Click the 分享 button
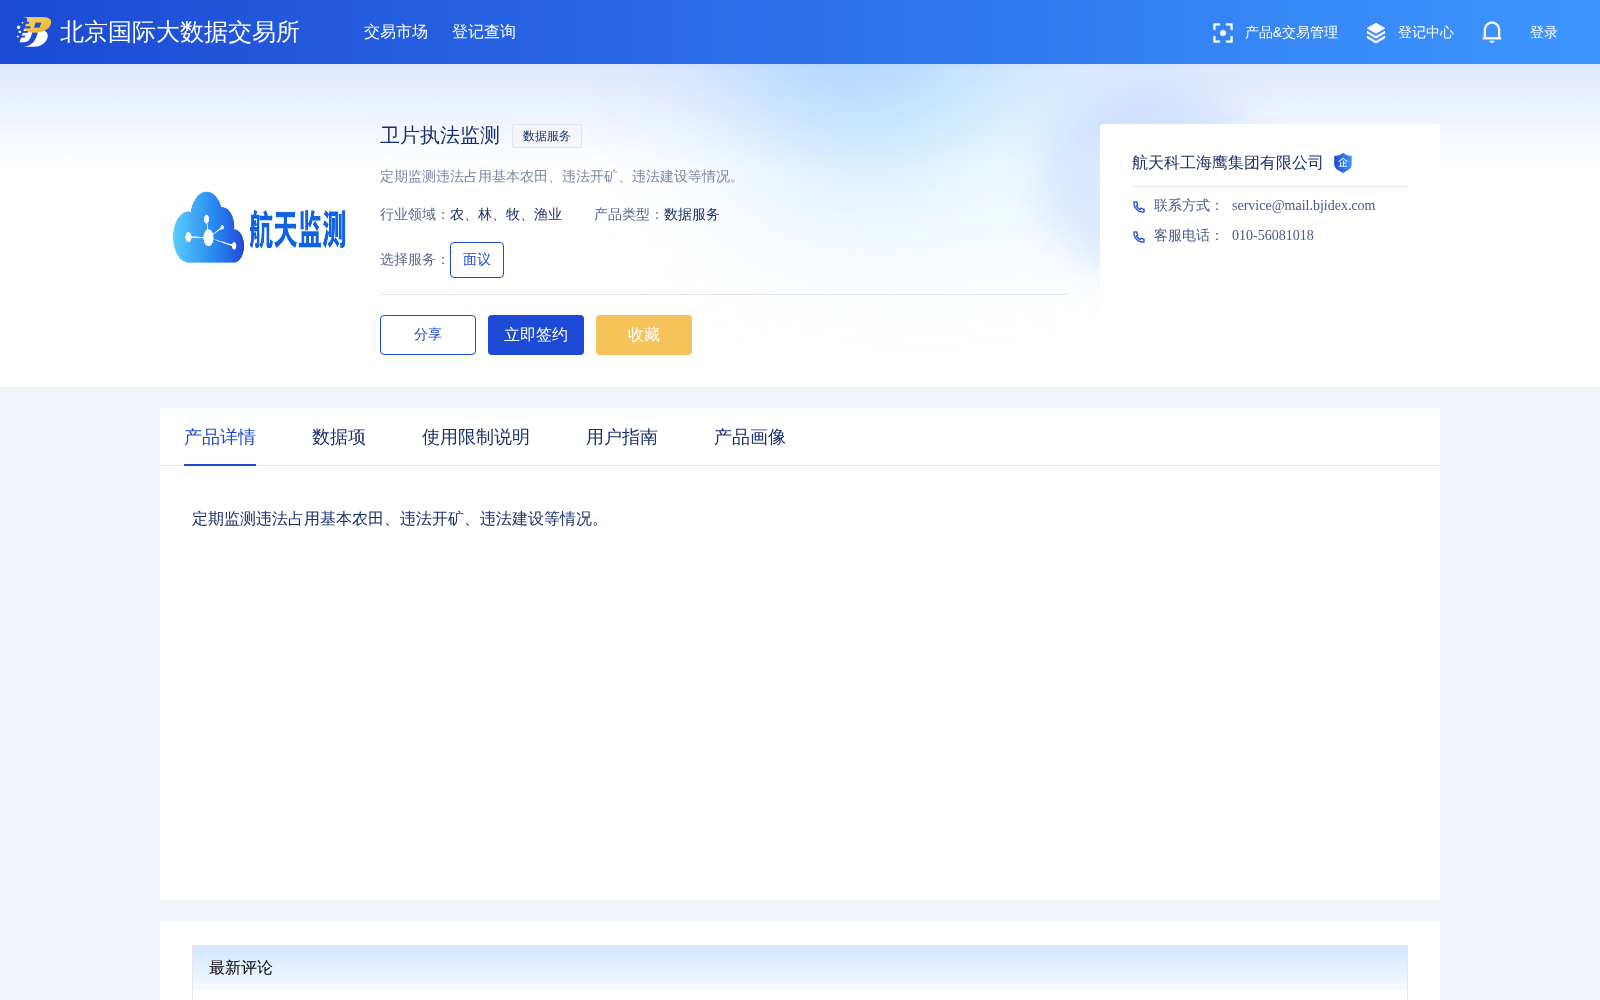1600x1000 pixels. coord(428,335)
